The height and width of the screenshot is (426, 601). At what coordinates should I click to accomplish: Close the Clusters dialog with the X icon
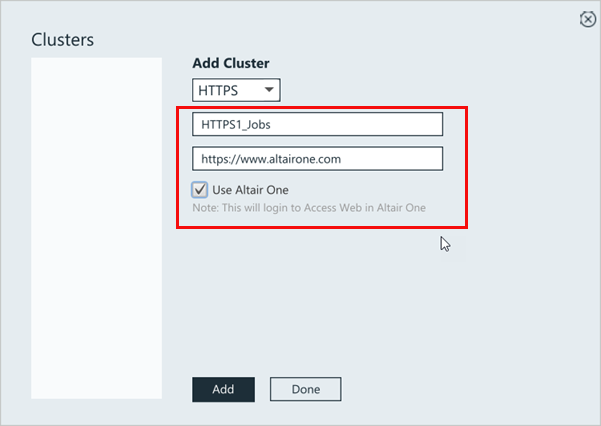(588, 19)
